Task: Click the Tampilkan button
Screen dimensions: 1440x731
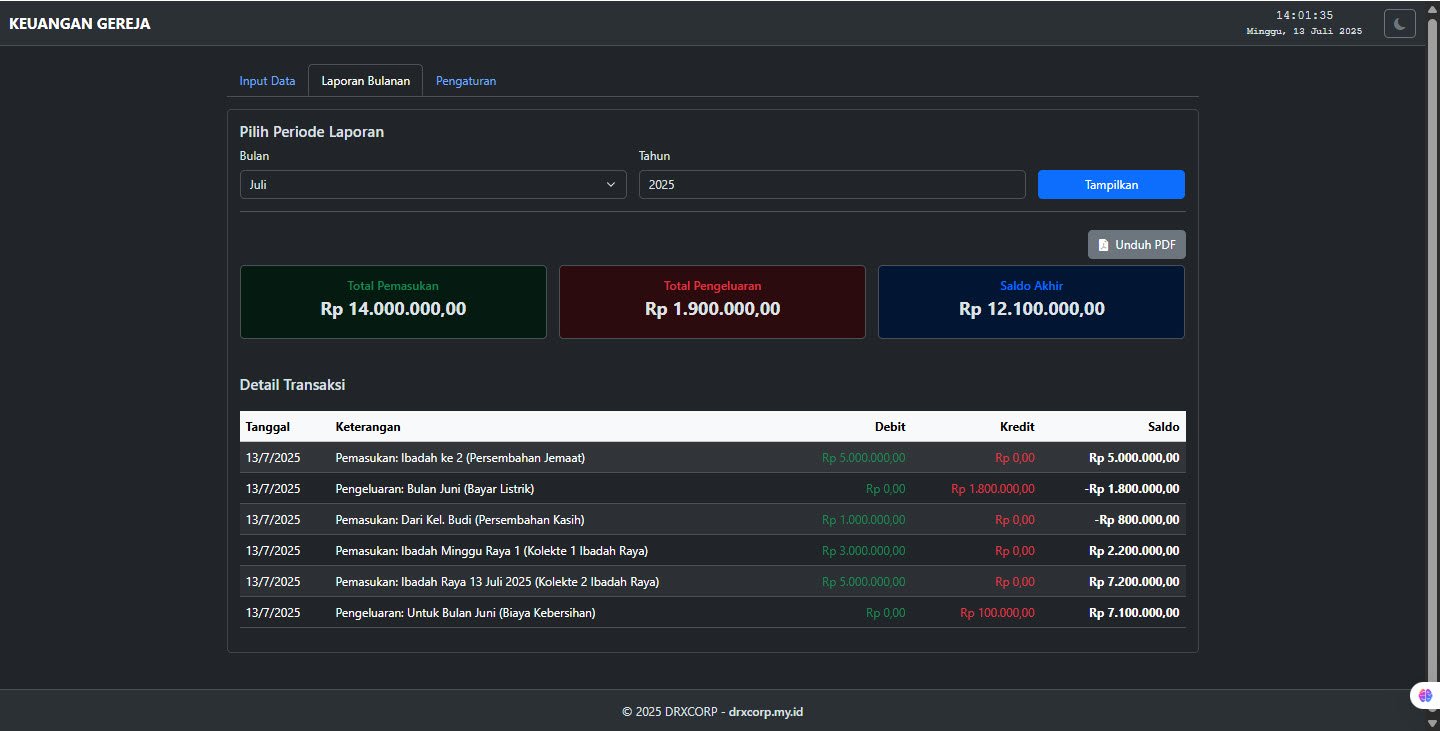Action: 1111,185
